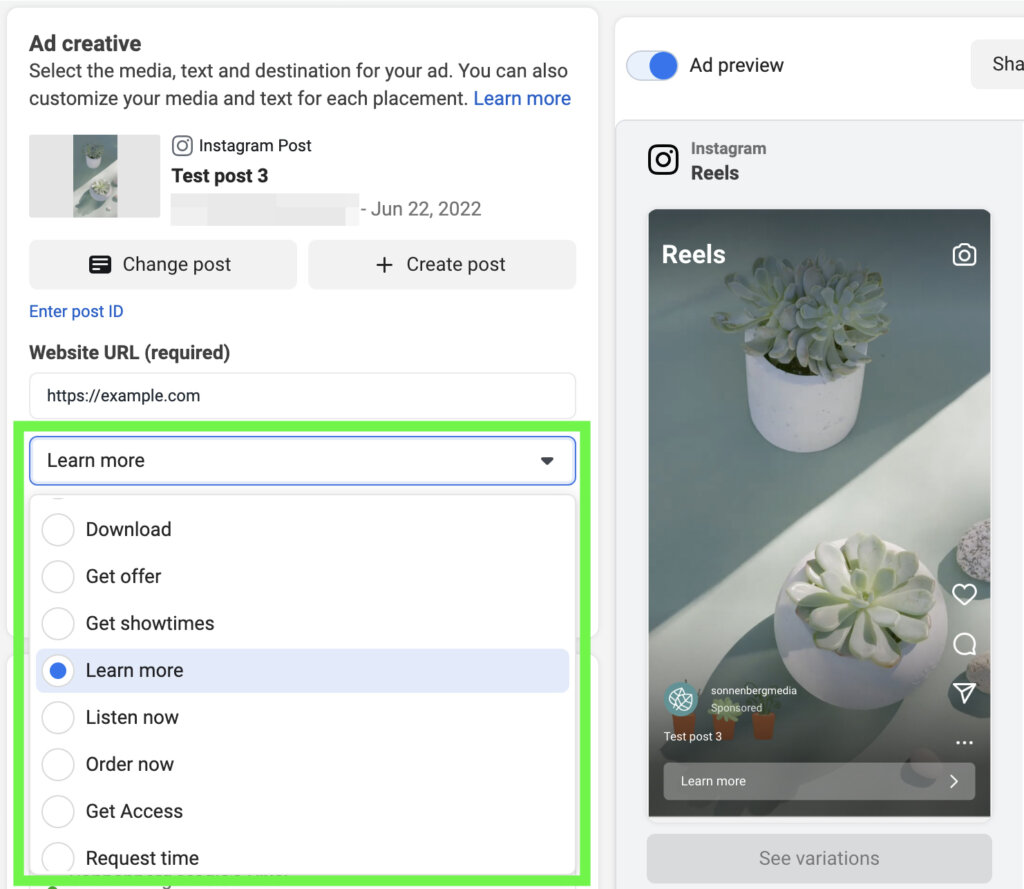Click the Website URL input field
This screenshot has width=1024, height=889.
pos(302,395)
